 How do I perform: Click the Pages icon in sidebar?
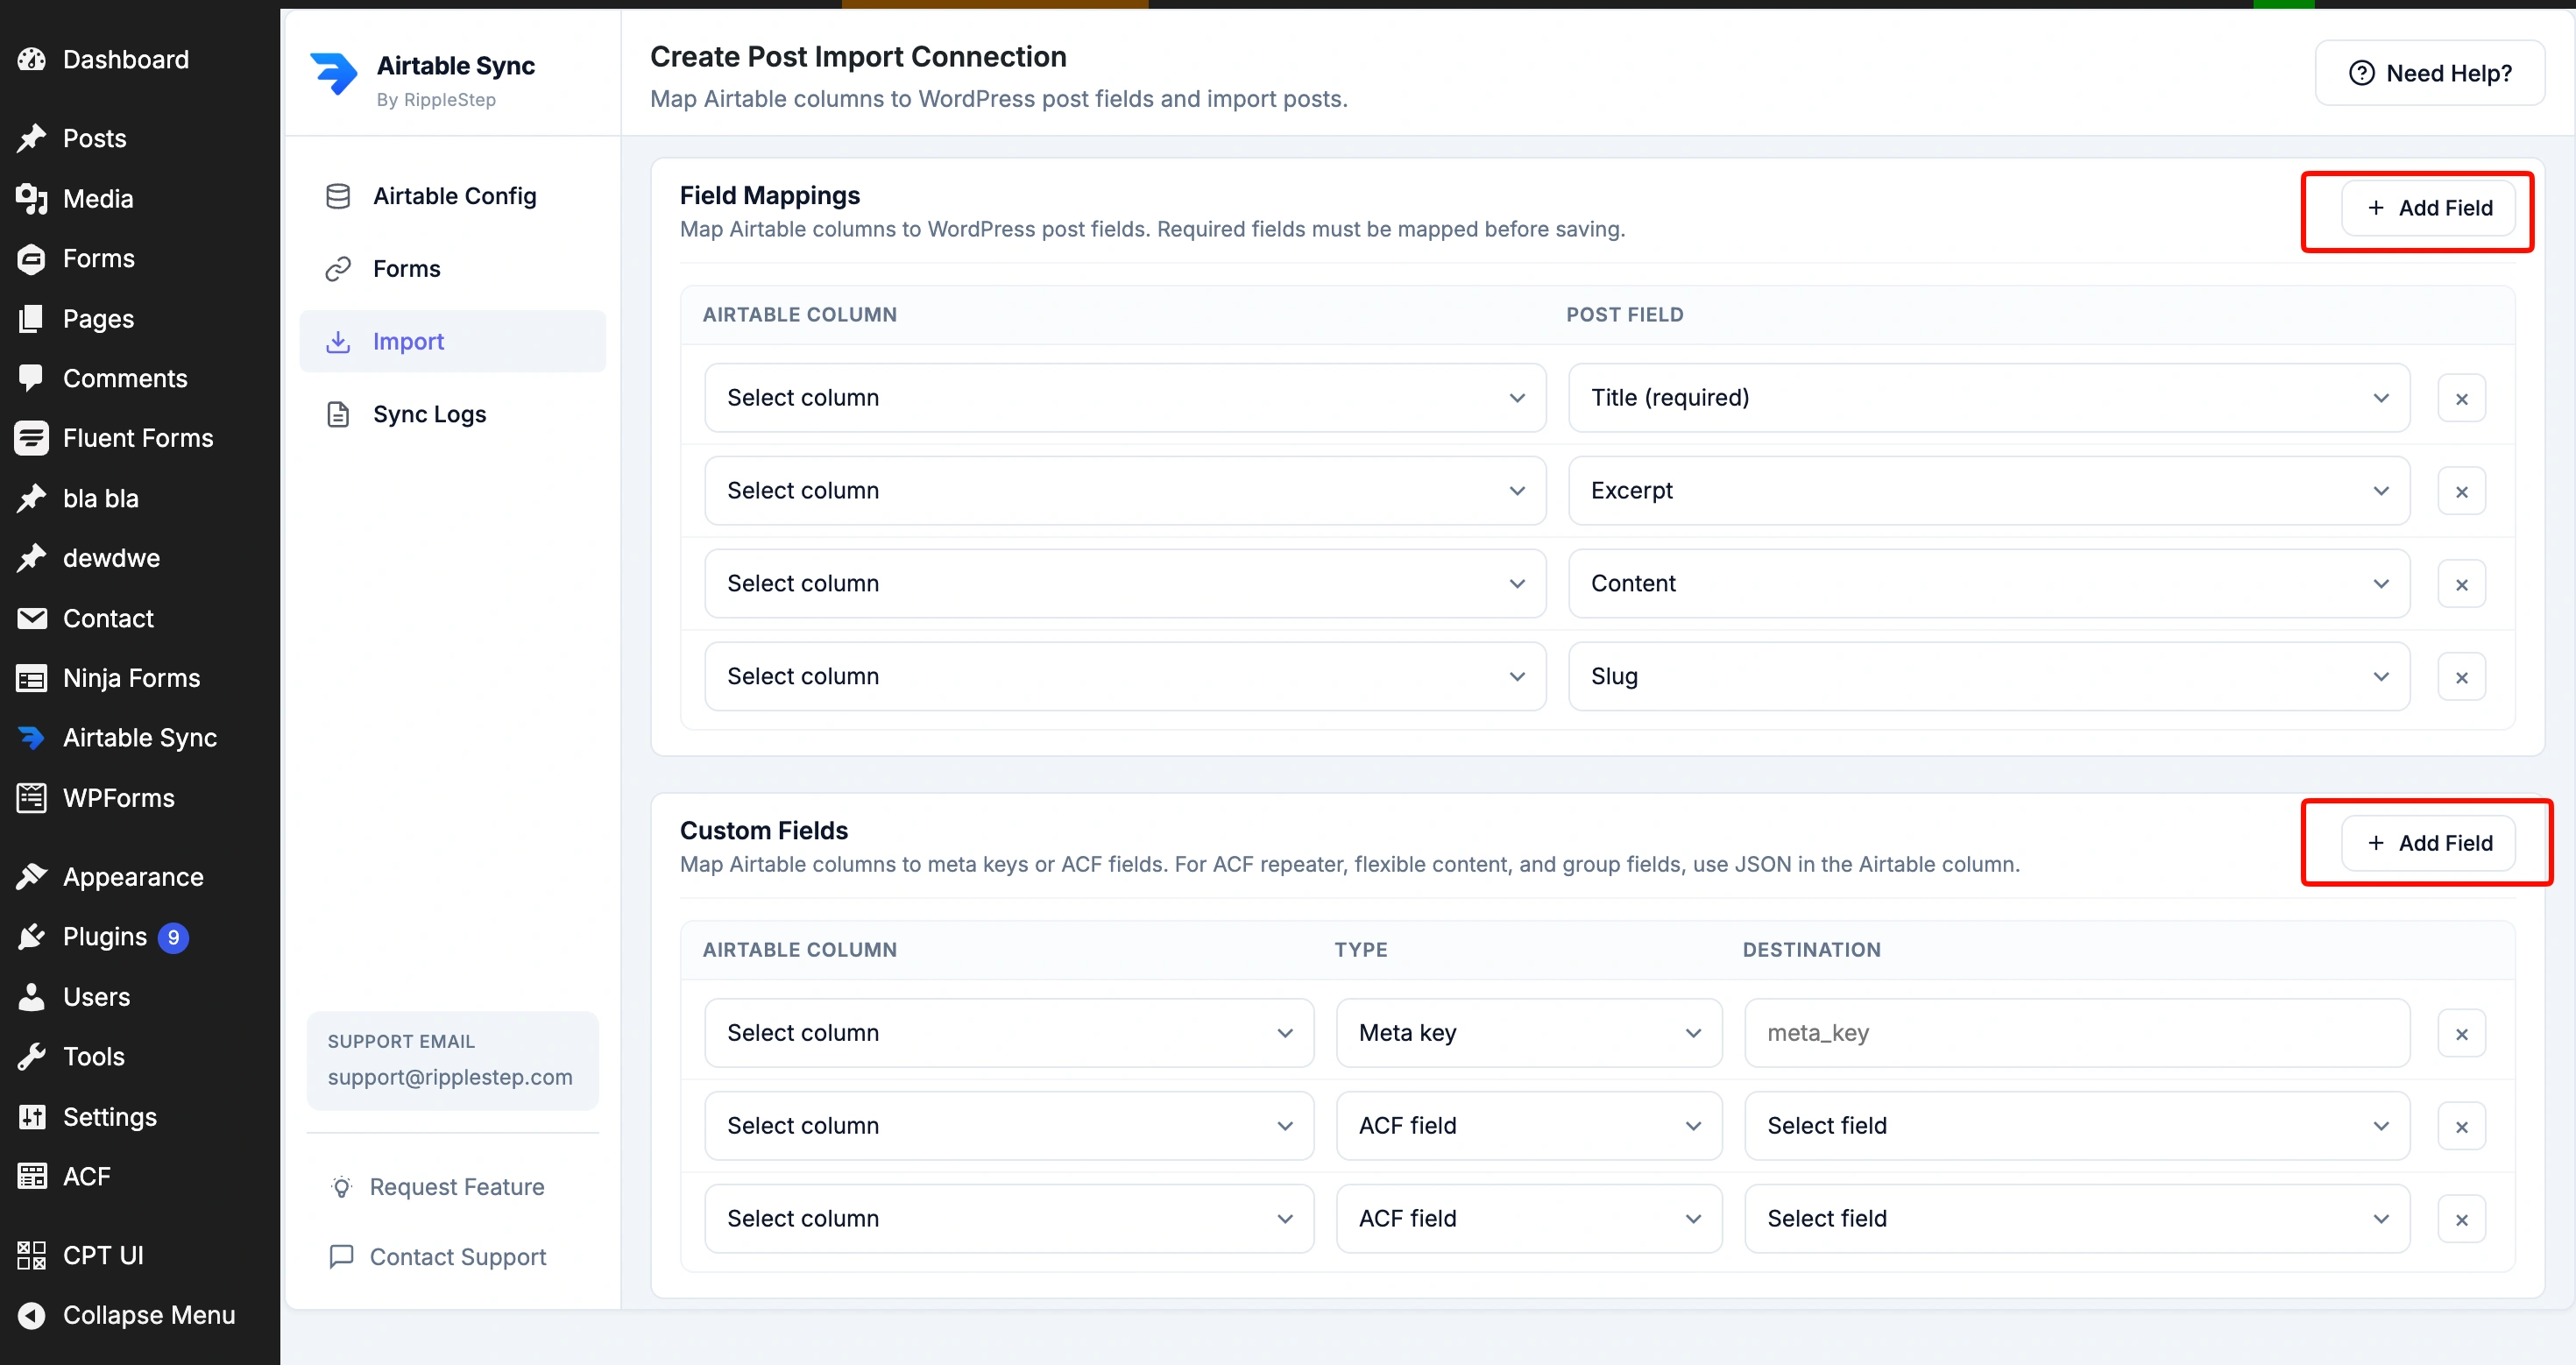(x=32, y=318)
